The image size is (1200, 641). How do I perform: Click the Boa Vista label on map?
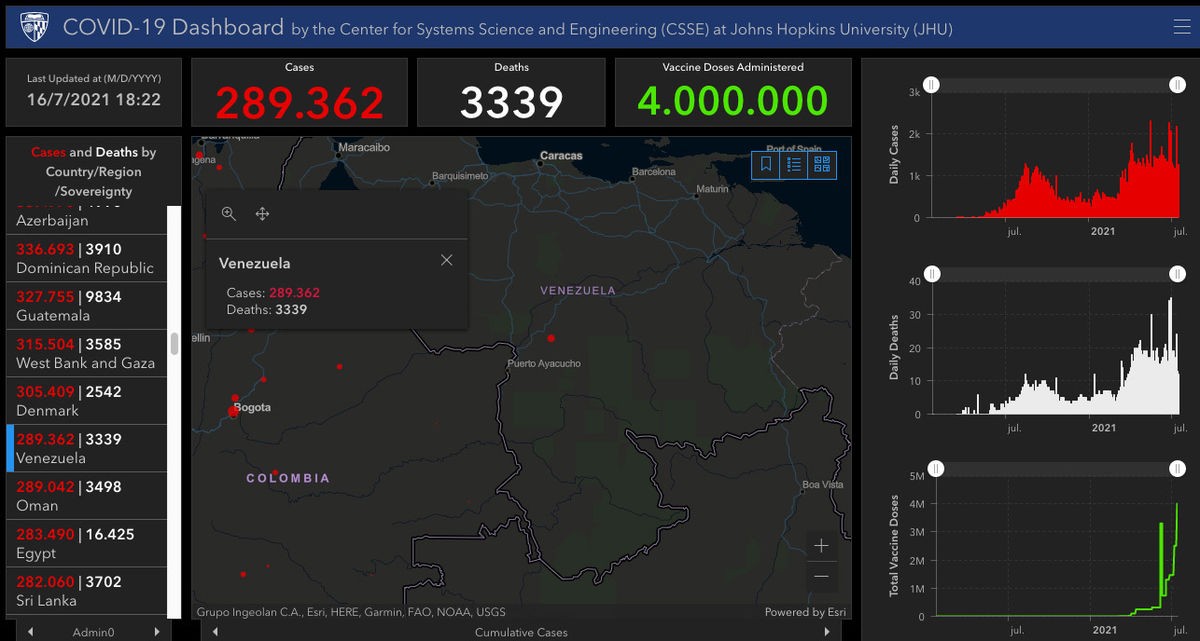click(x=823, y=485)
